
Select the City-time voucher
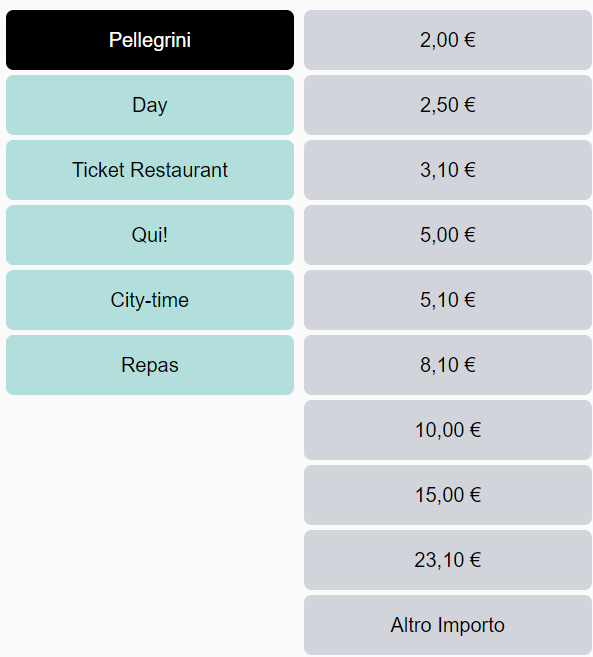point(150,300)
